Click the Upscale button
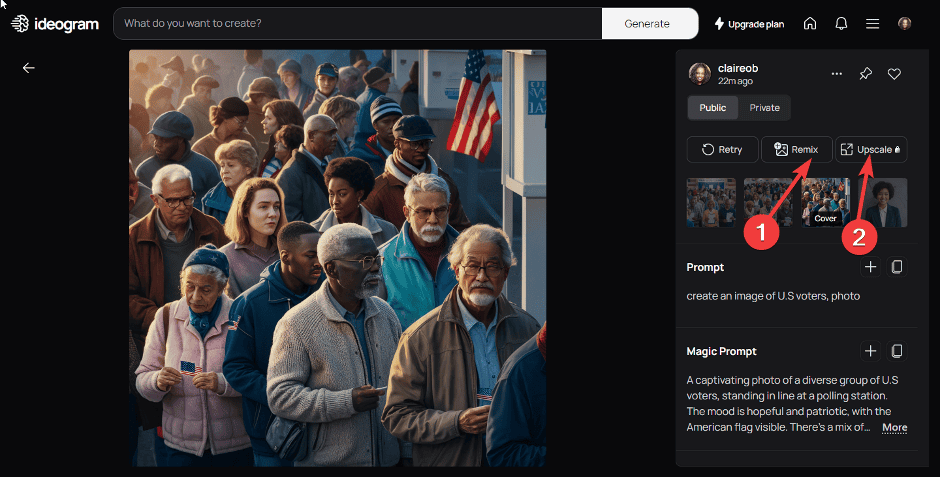940x477 pixels. click(871, 149)
